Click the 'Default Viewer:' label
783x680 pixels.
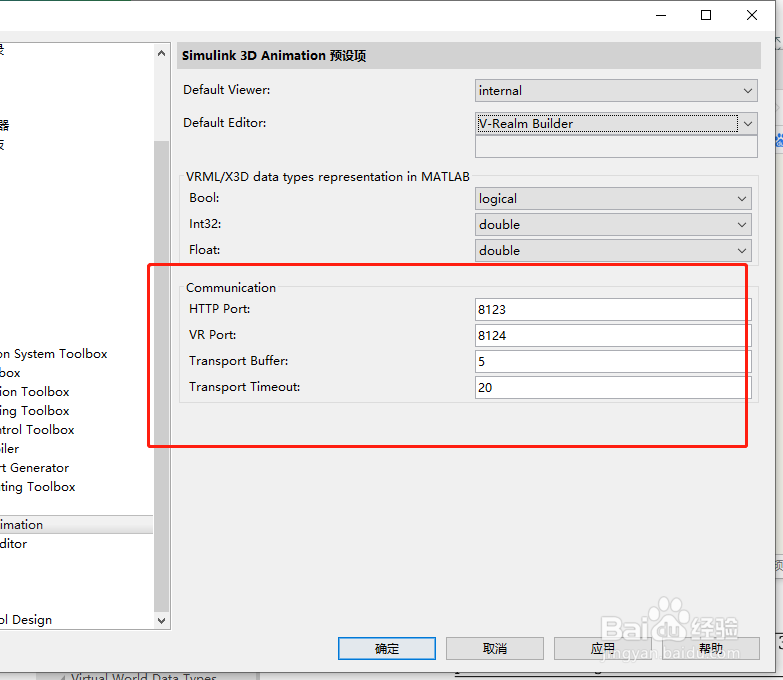227,90
